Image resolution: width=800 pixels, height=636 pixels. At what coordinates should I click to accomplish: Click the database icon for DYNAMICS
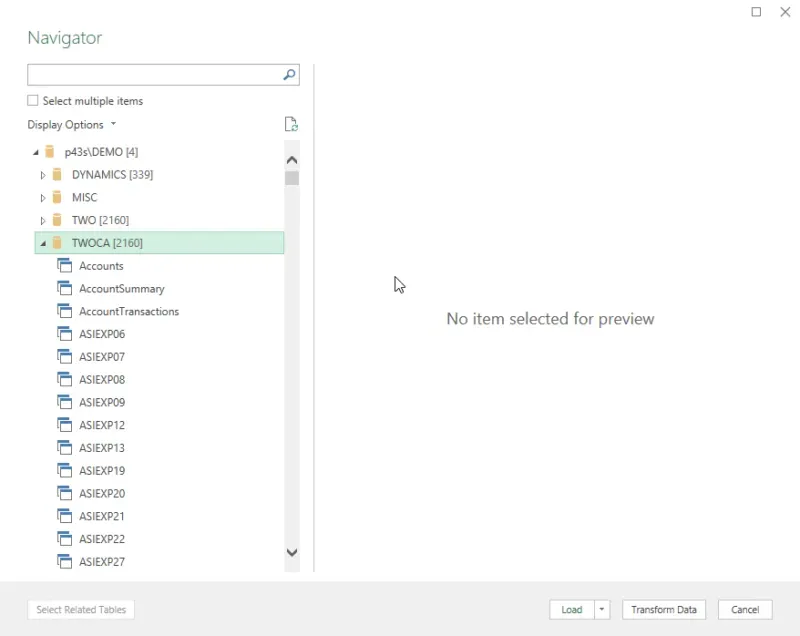pos(57,175)
